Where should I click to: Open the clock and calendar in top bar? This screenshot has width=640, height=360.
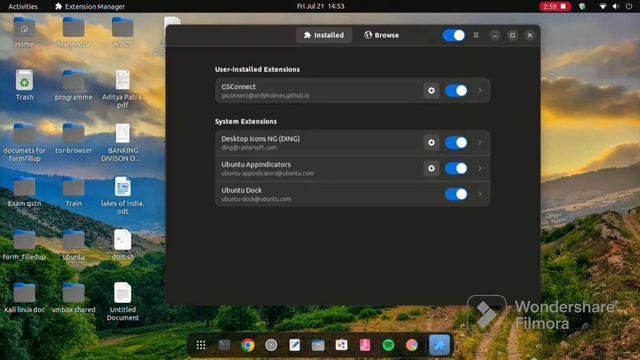320,6
